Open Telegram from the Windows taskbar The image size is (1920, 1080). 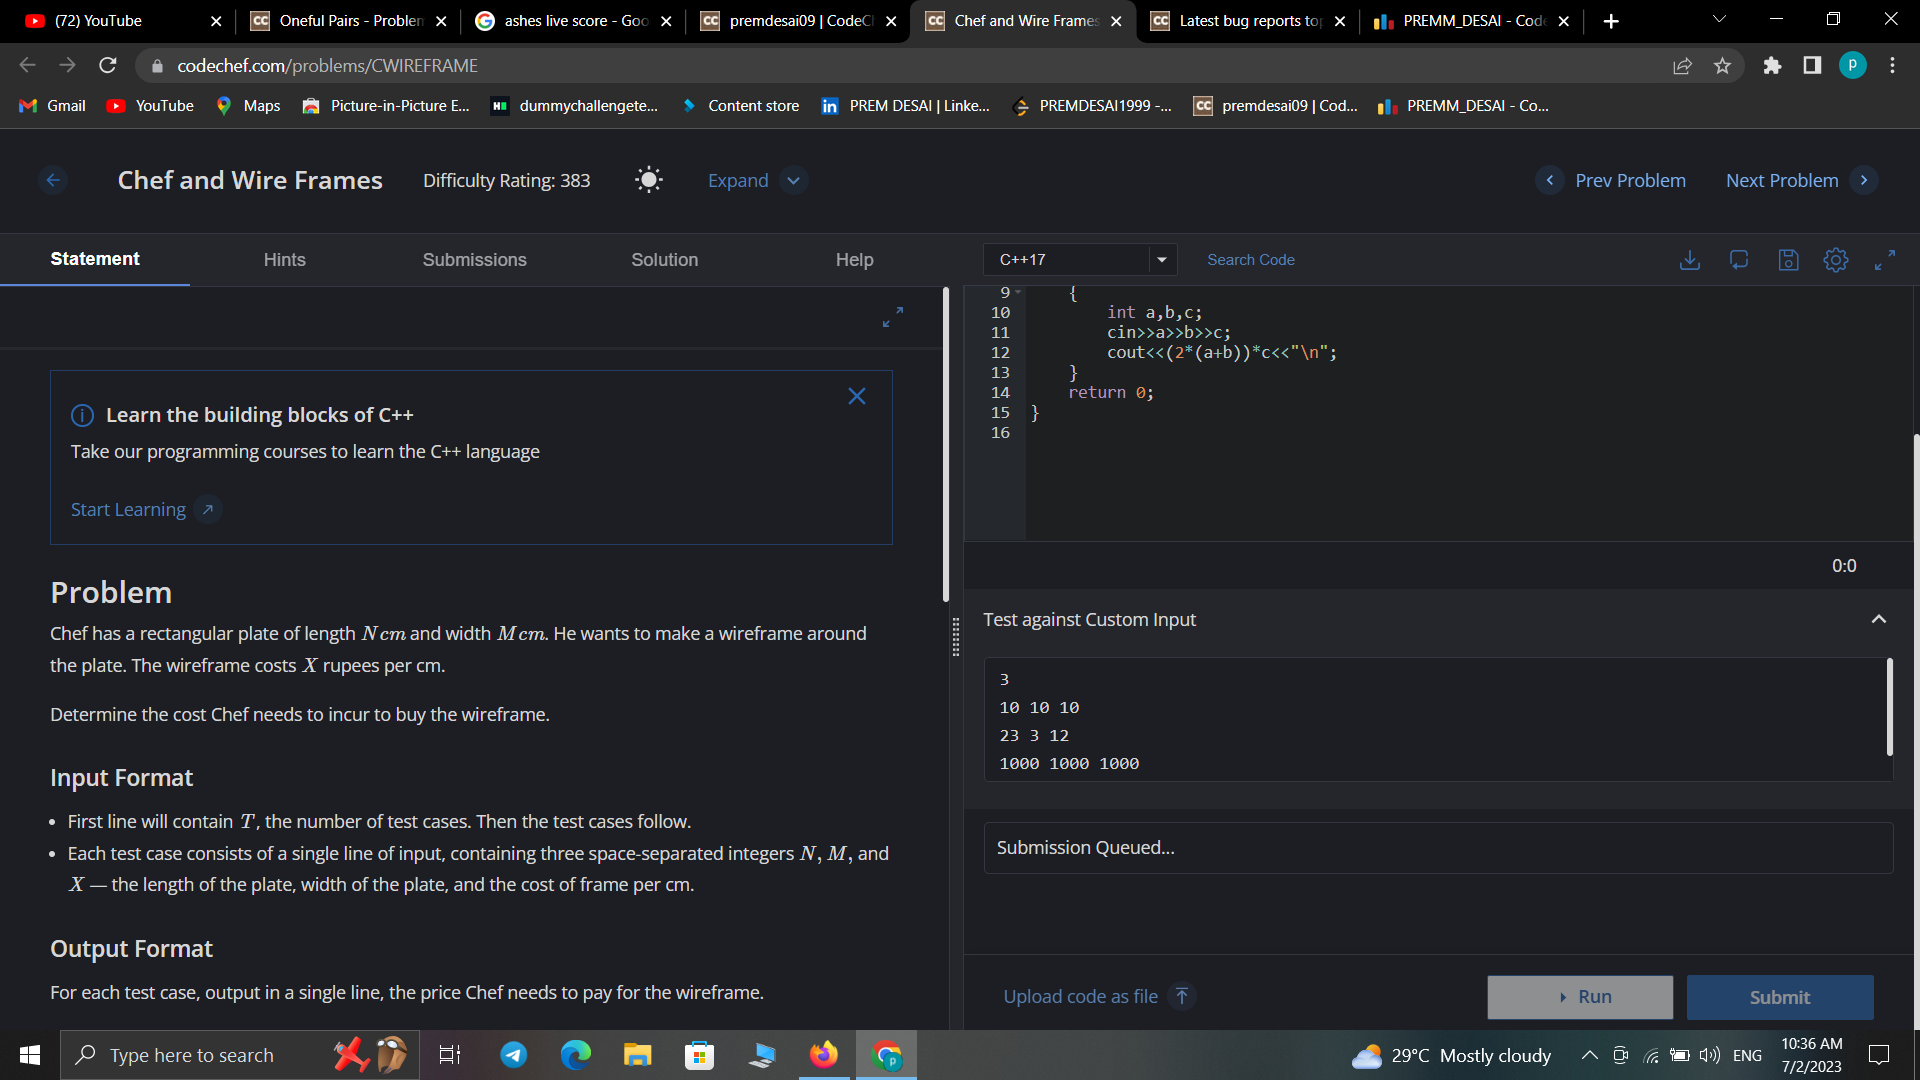click(514, 1055)
